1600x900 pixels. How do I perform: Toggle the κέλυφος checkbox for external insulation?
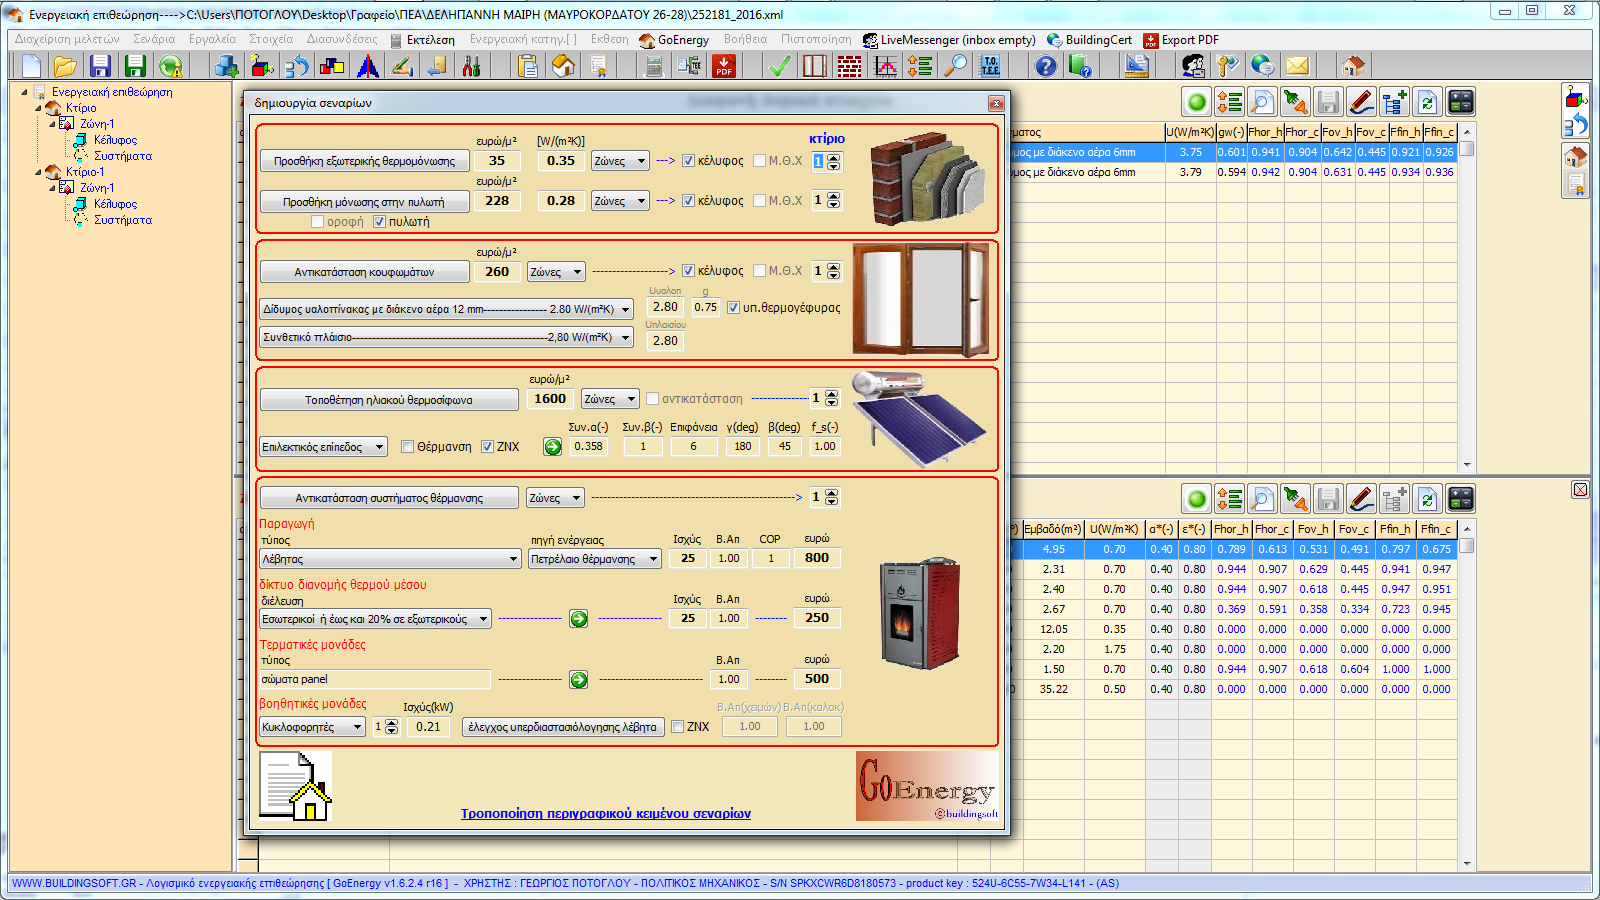click(x=688, y=161)
